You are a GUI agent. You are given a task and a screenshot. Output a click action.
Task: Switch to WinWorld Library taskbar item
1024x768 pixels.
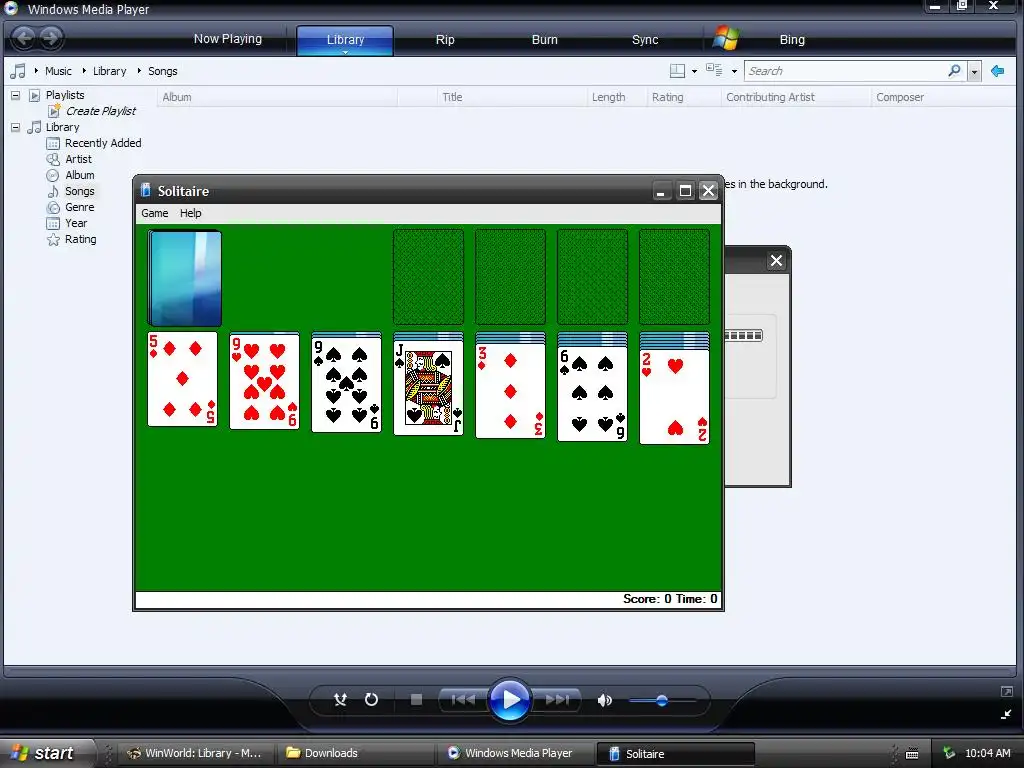195,753
